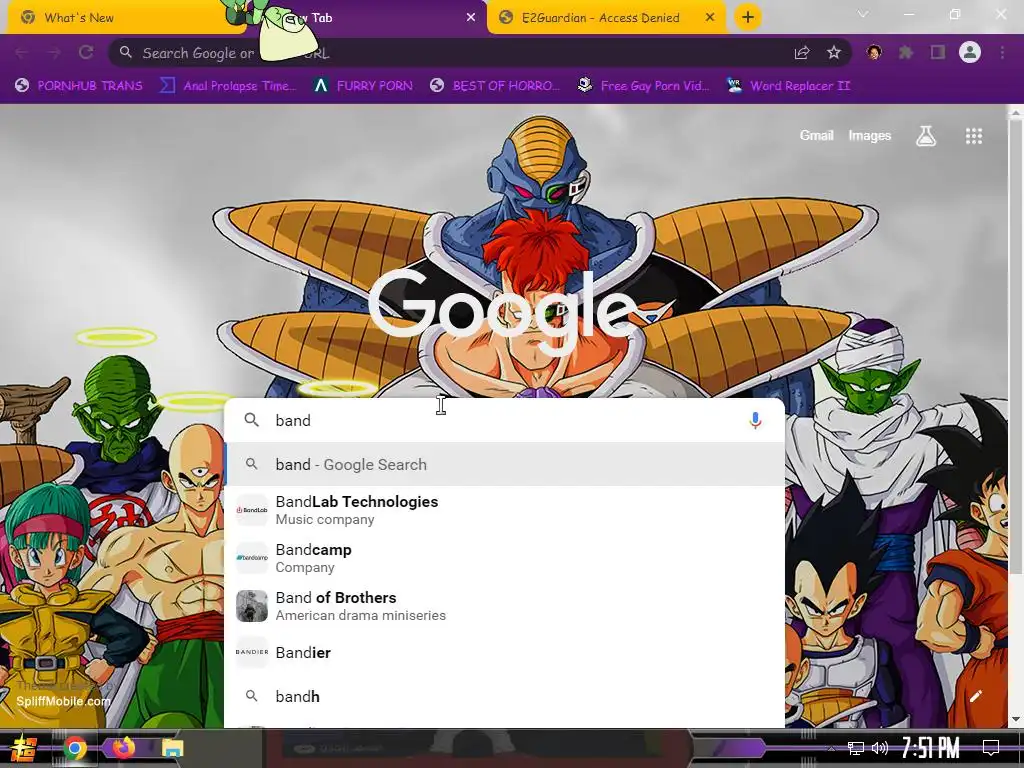Select the band - Google Search suggestion
Screen dimensions: 1024x768
pyautogui.click(x=504, y=464)
